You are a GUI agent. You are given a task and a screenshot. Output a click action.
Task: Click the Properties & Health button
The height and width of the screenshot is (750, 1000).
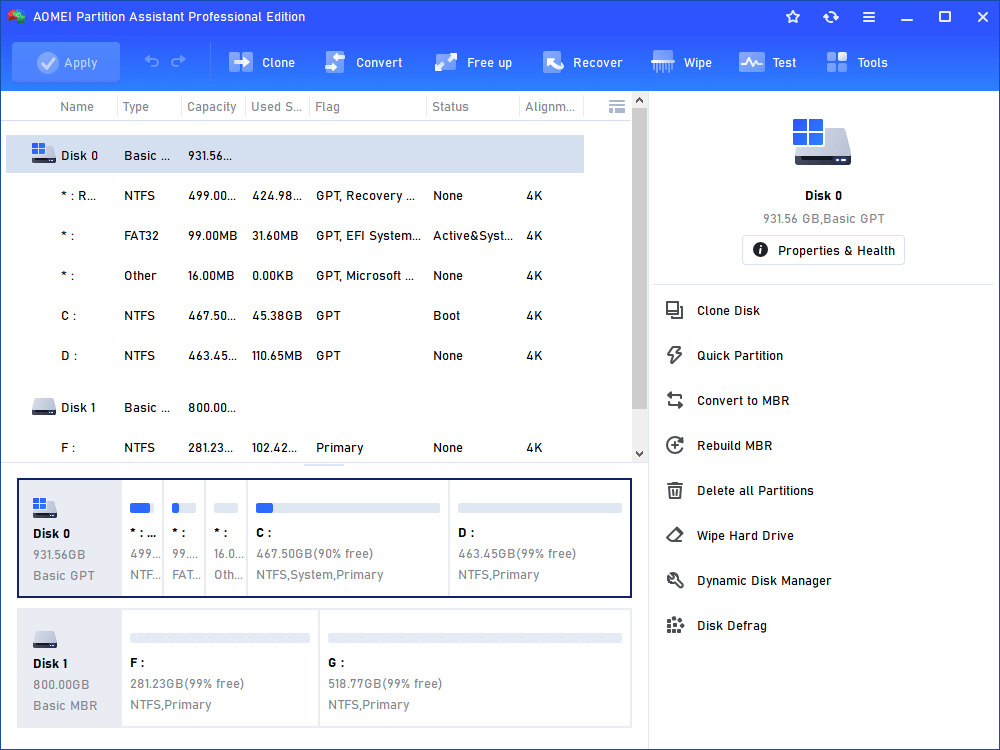click(x=823, y=250)
